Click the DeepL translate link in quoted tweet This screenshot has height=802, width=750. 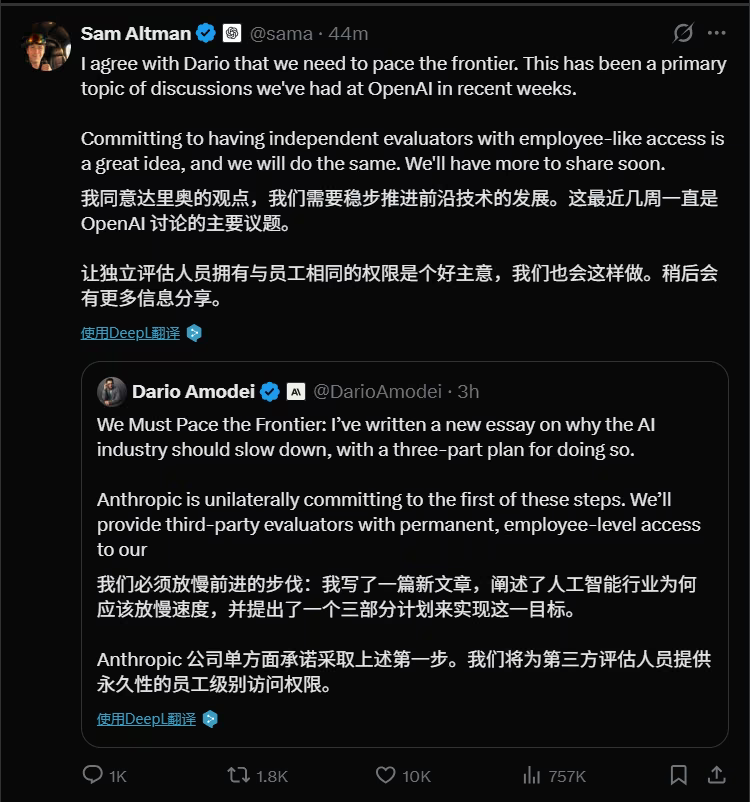[146, 719]
